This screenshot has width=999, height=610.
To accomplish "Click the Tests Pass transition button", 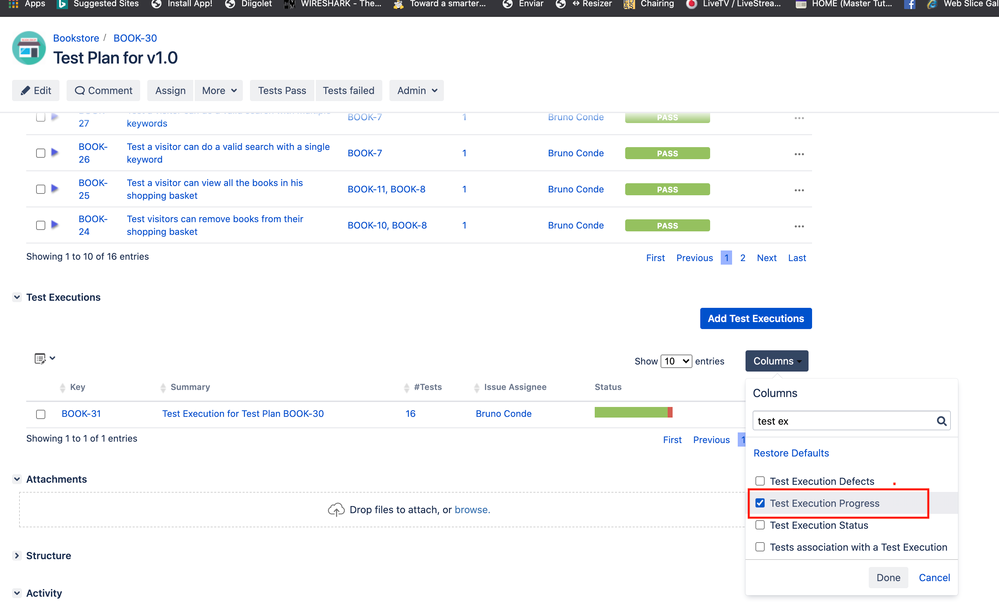I will [282, 91].
